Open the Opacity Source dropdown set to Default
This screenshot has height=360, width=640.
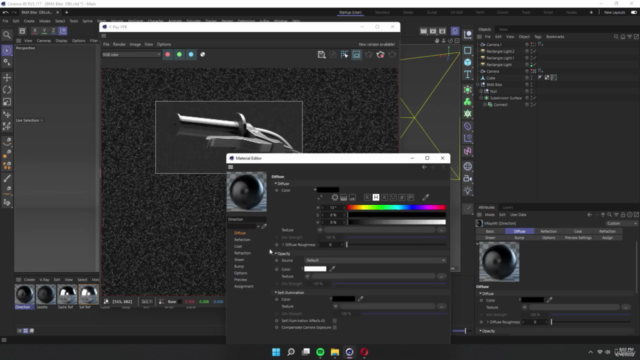375,260
